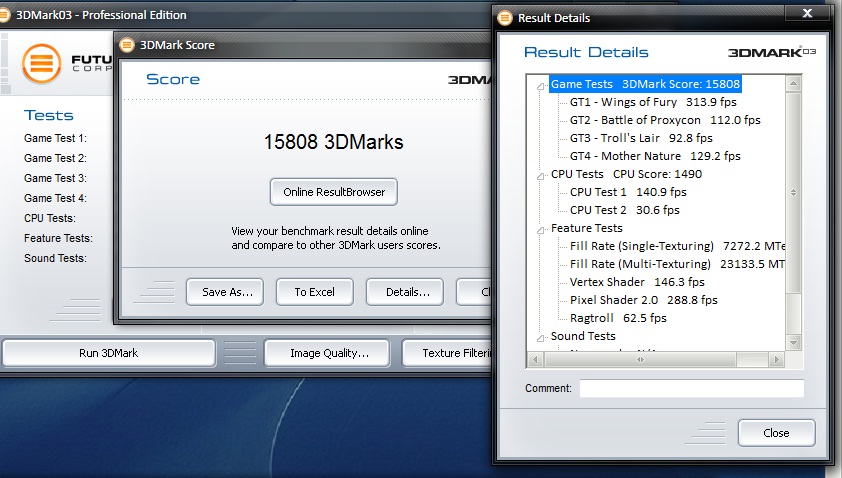This screenshot has width=842, height=478.
Task: Select CPU Test 2 30.6 fps row
Action: [x=625, y=210]
